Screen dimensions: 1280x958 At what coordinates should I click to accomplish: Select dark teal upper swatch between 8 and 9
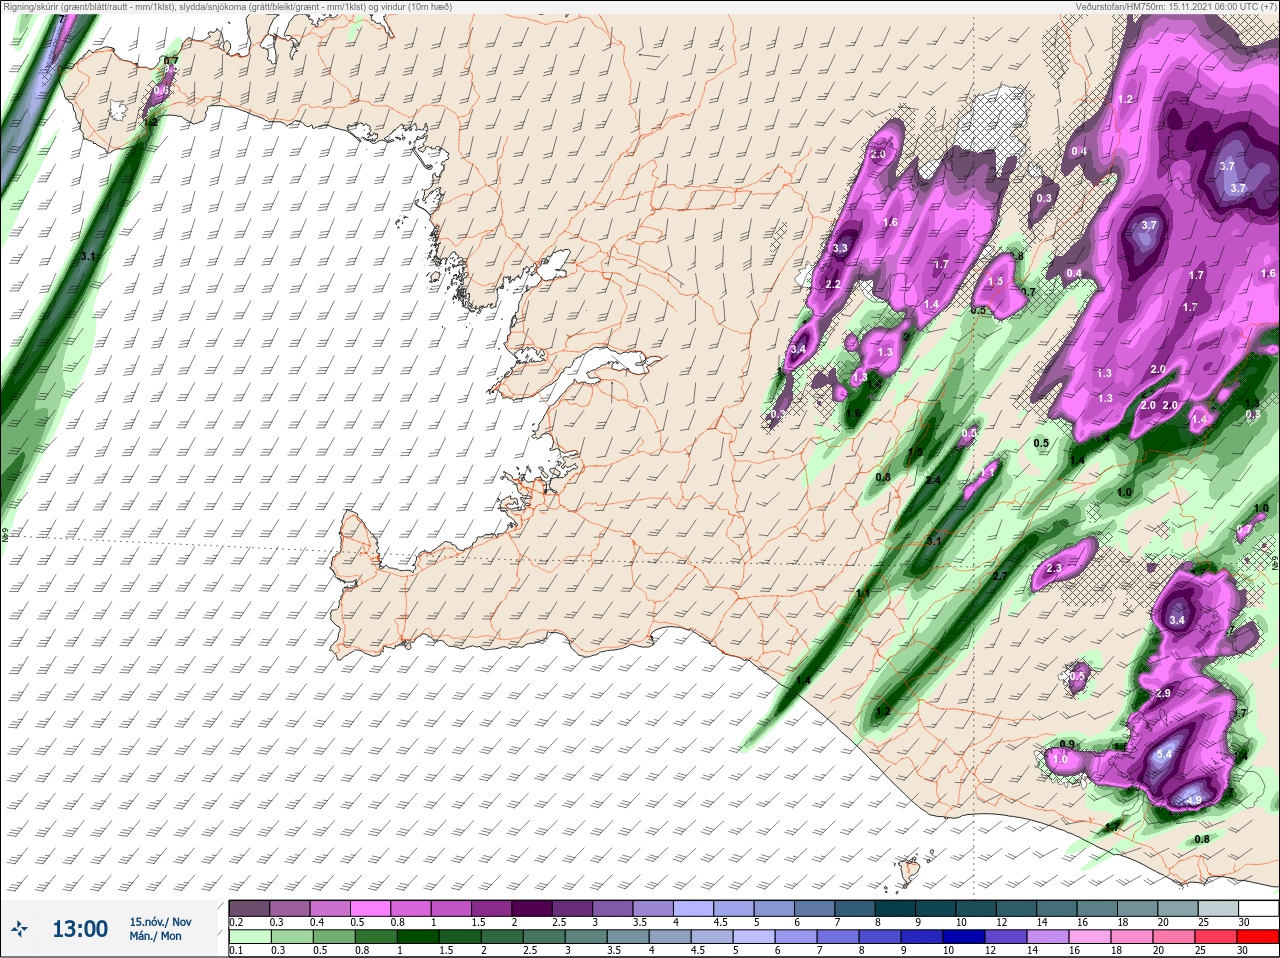(x=895, y=908)
